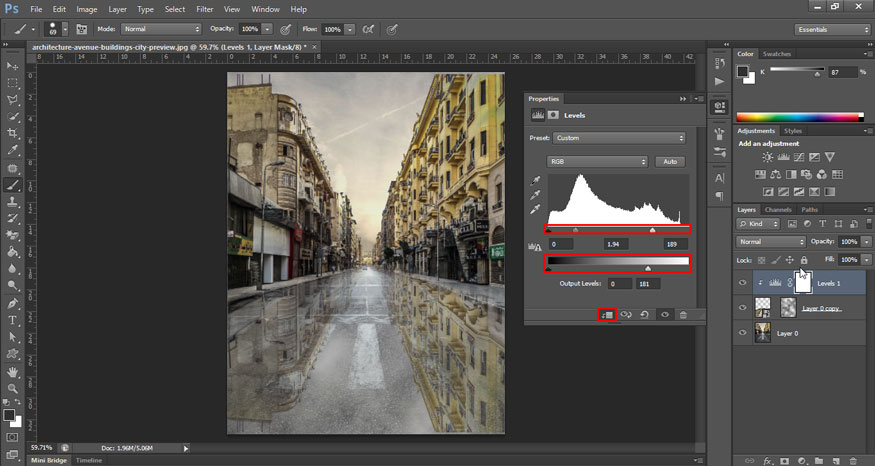Open the Filter menu
Screen dimensions: 875x466
[x=204, y=9]
